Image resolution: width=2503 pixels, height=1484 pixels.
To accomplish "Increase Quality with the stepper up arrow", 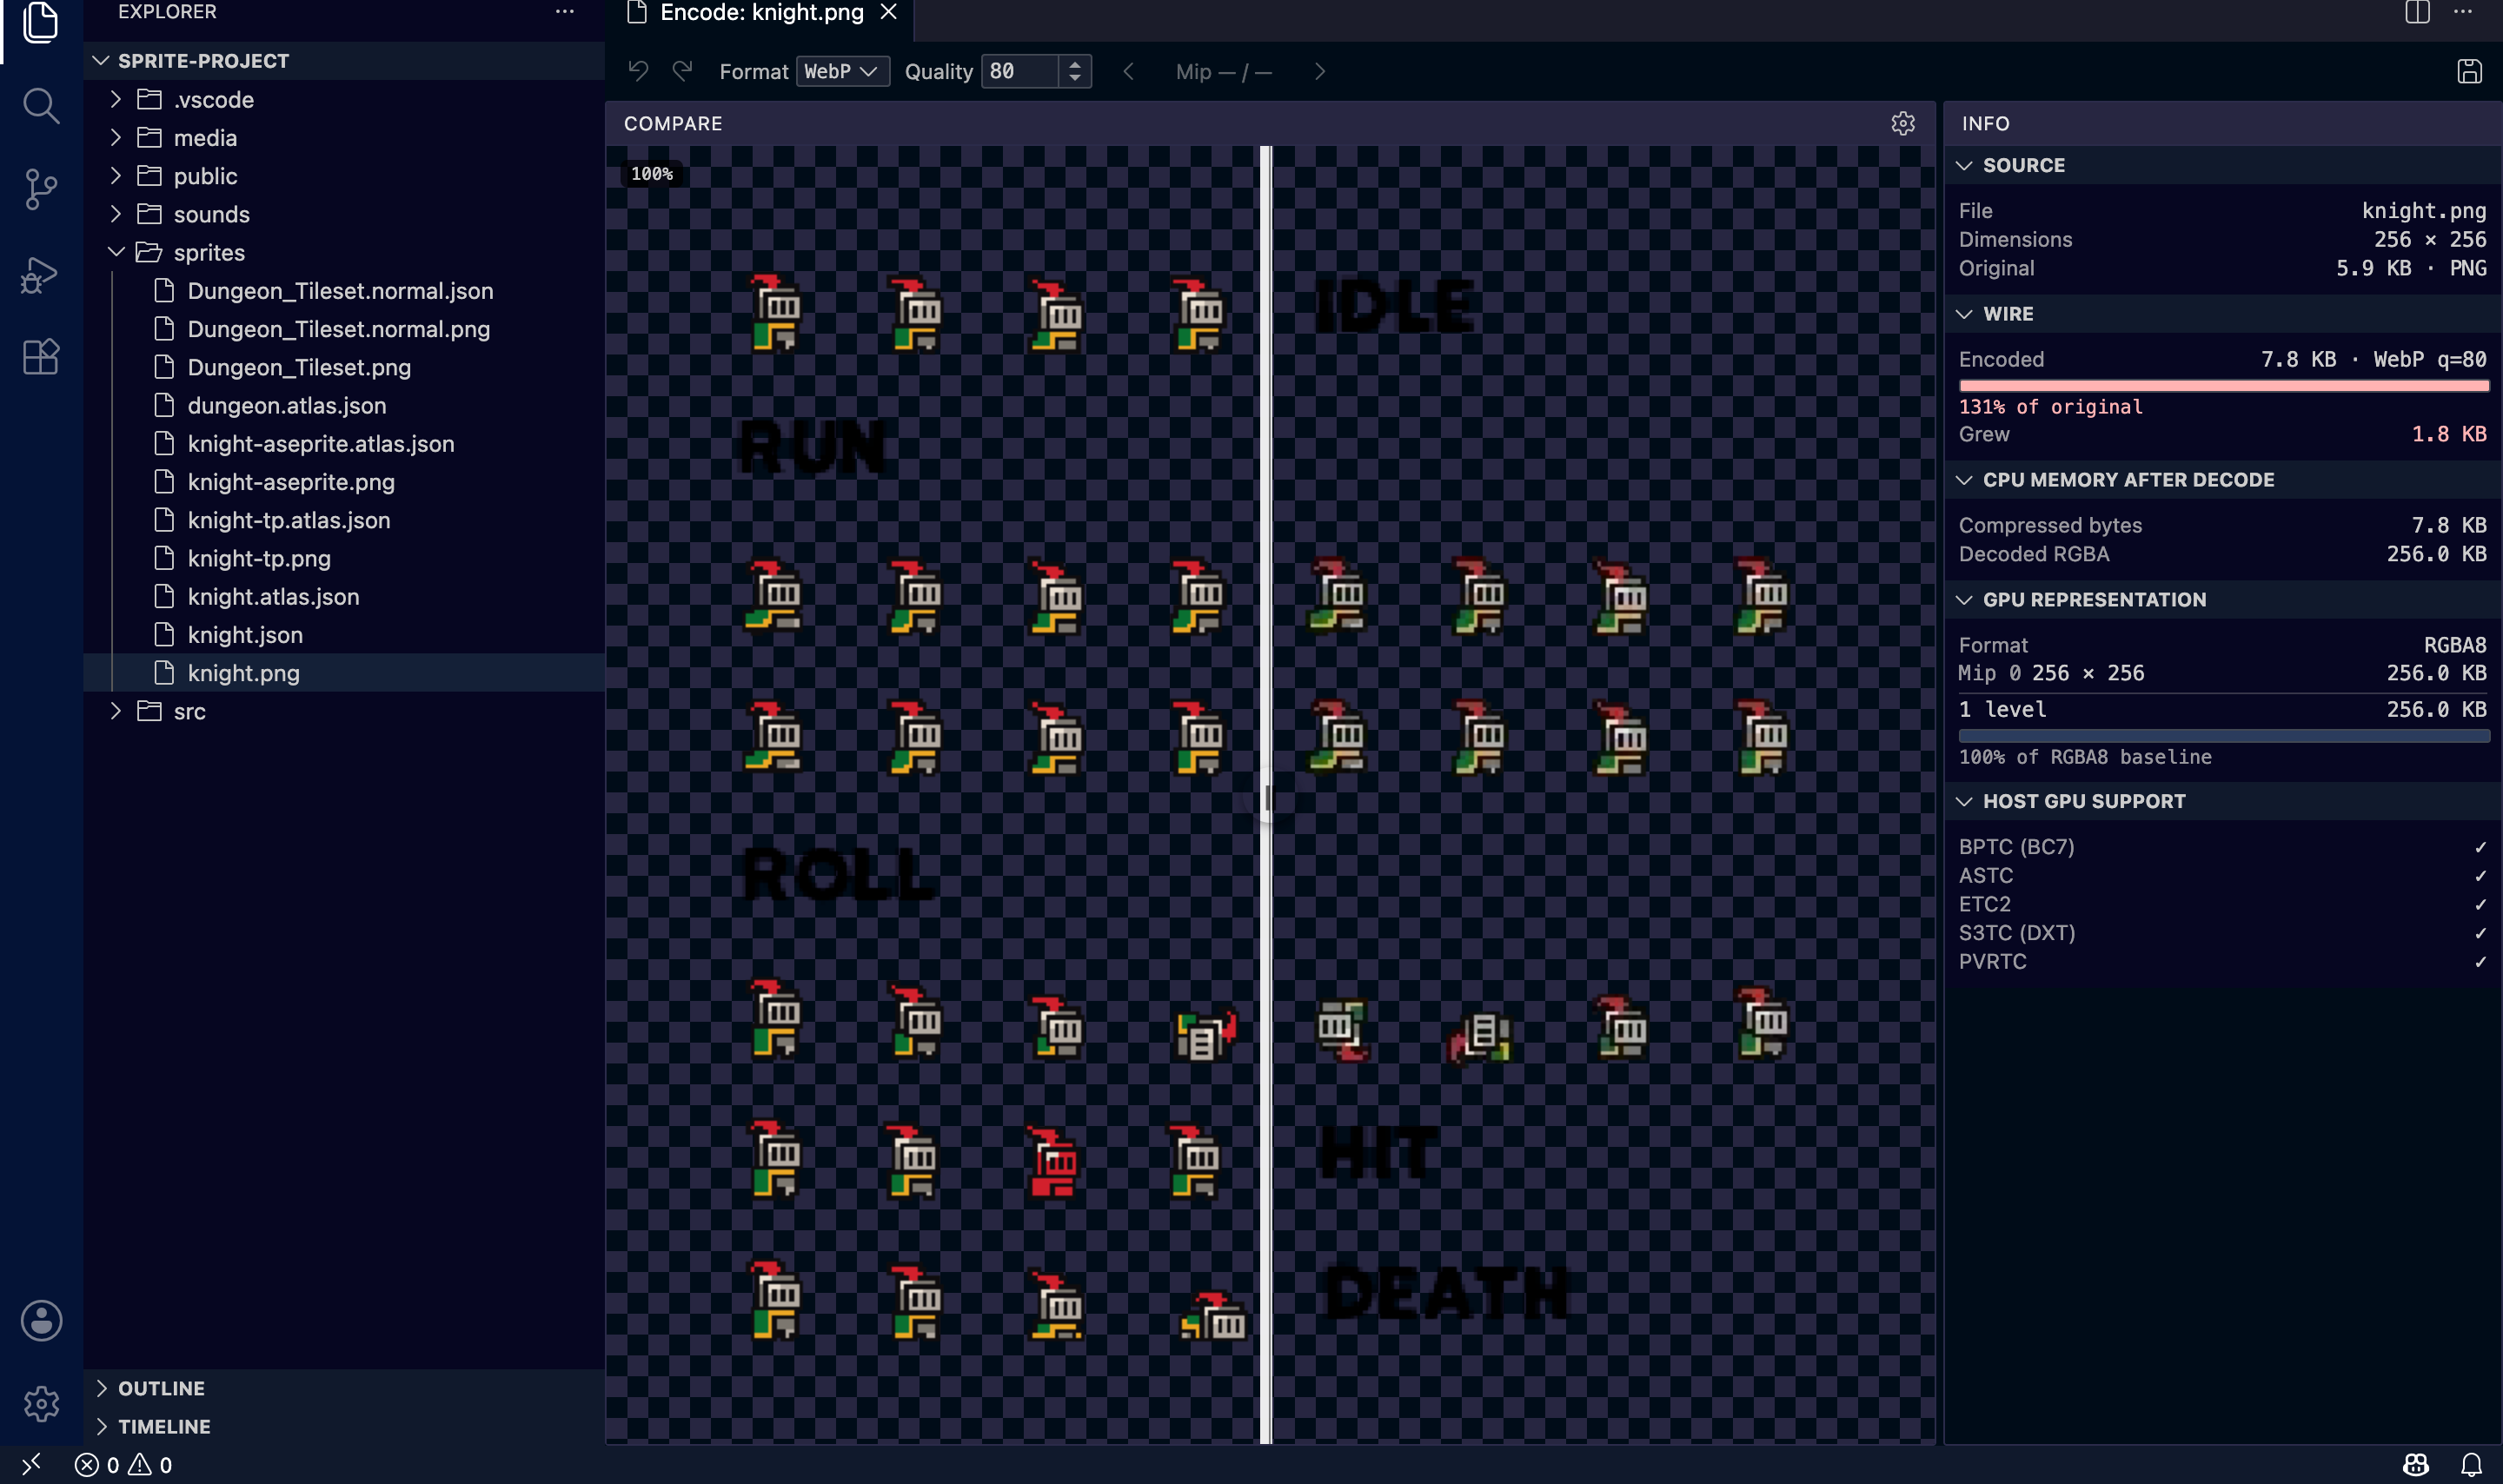I will 1074,64.
